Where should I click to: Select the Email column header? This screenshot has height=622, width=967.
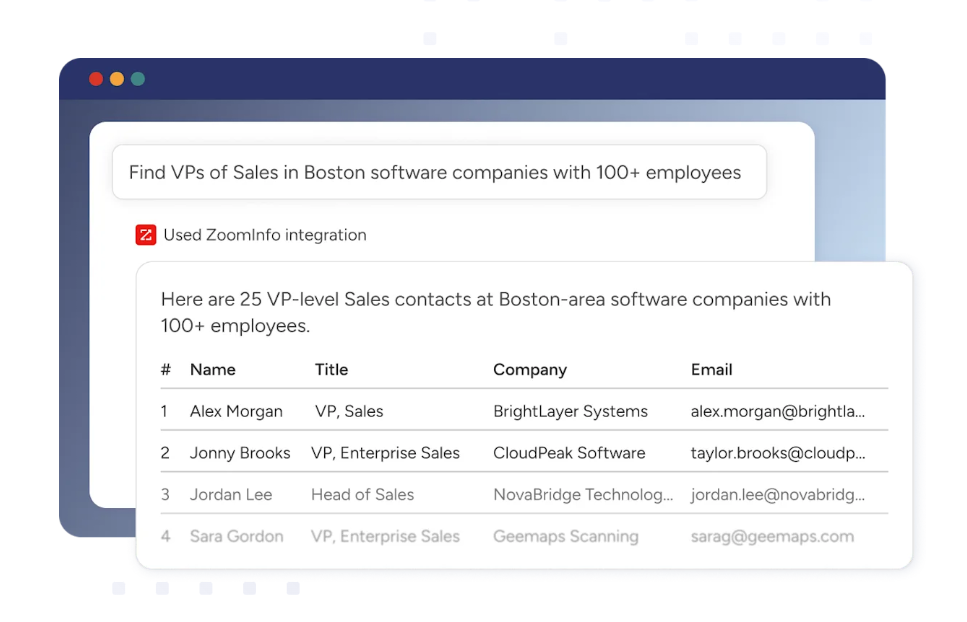coord(711,369)
